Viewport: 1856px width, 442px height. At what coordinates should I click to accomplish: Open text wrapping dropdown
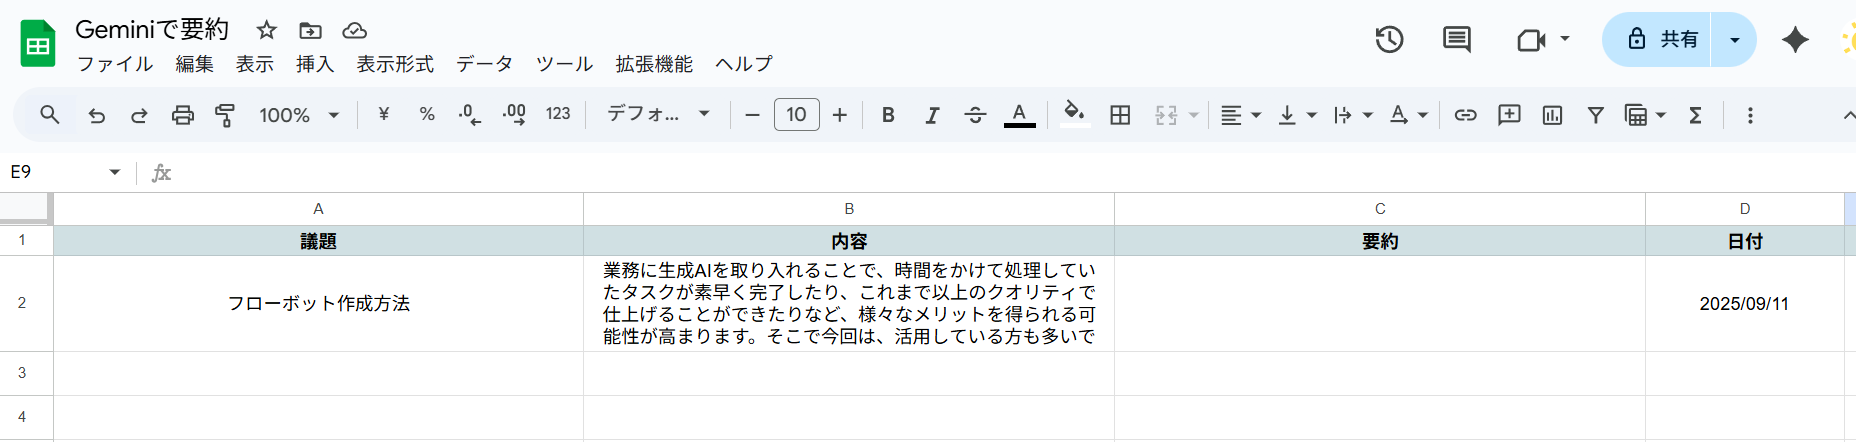[1353, 115]
